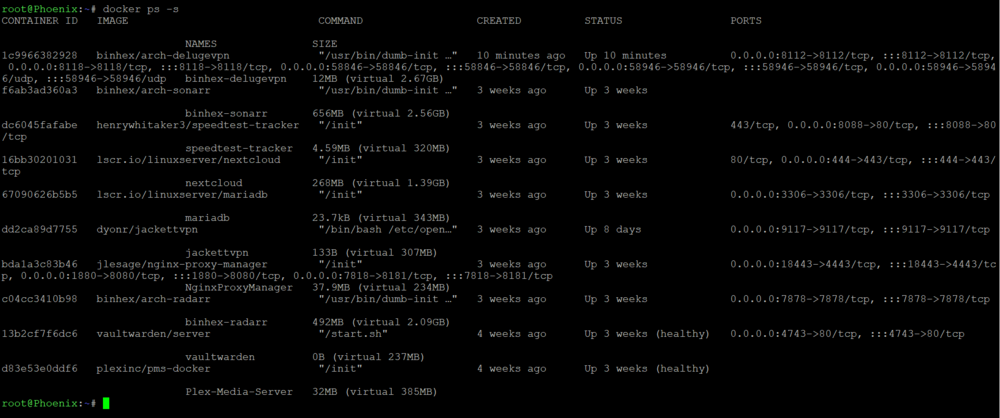Click 'Up 8 days' status text
This screenshot has height=418, width=1000.
coord(613,229)
